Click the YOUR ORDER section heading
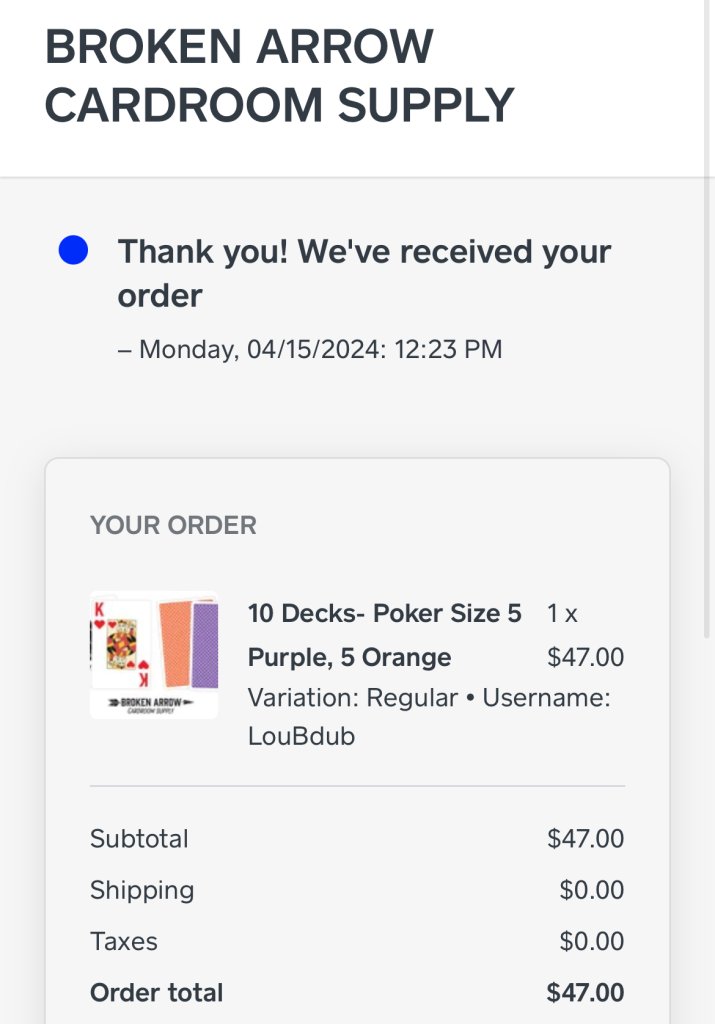715x1024 pixels. tap(173, 525)
